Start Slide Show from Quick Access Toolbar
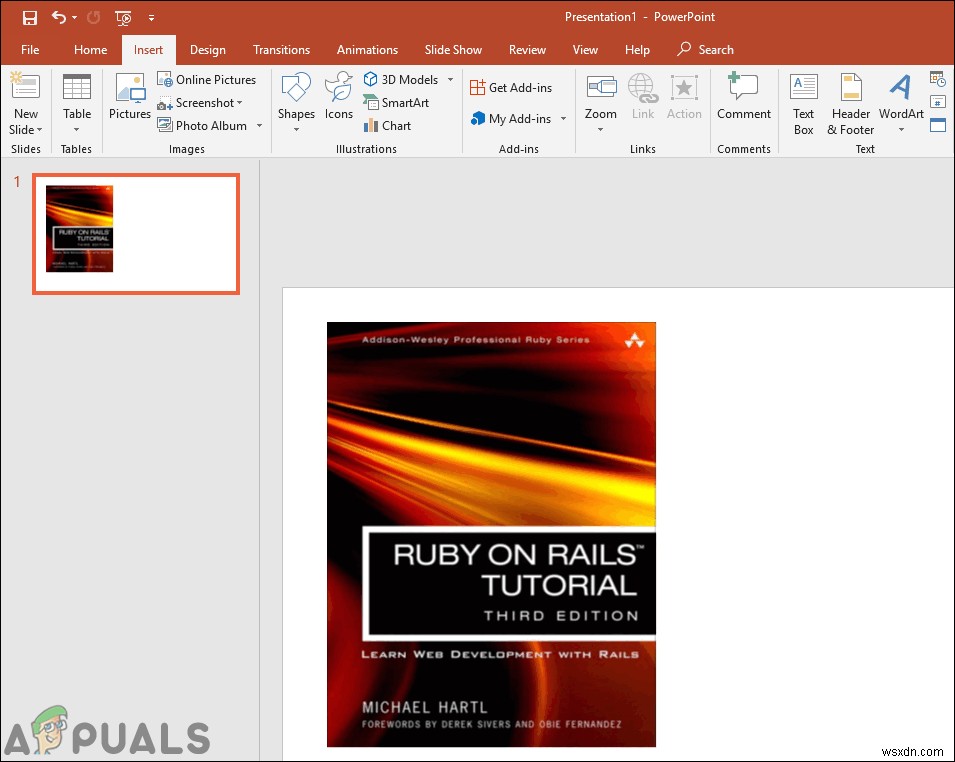 coord(122,17)
